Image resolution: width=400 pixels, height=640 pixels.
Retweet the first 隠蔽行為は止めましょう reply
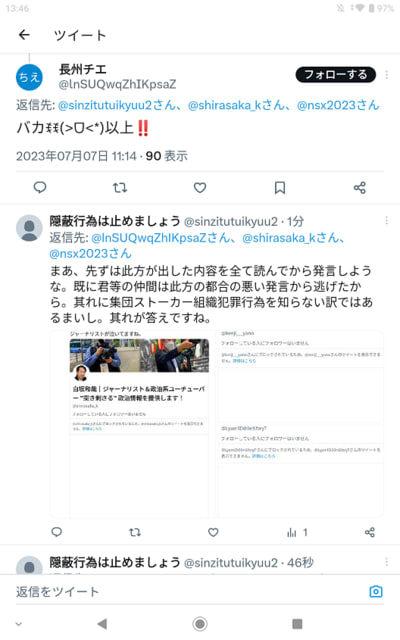(135, 532)
